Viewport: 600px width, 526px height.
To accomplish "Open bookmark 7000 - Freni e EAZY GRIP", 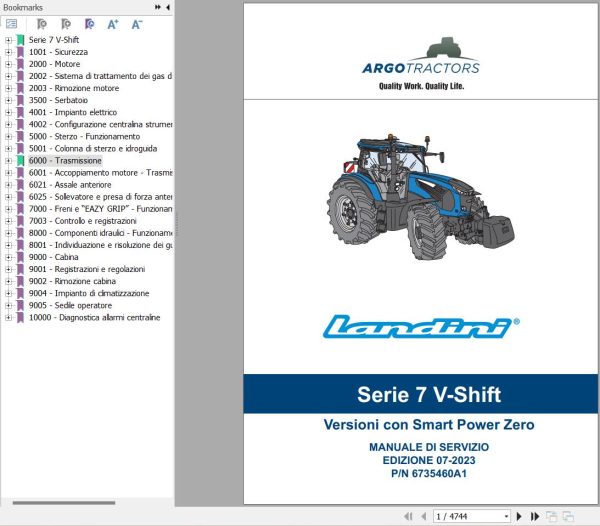I will 100,209.
